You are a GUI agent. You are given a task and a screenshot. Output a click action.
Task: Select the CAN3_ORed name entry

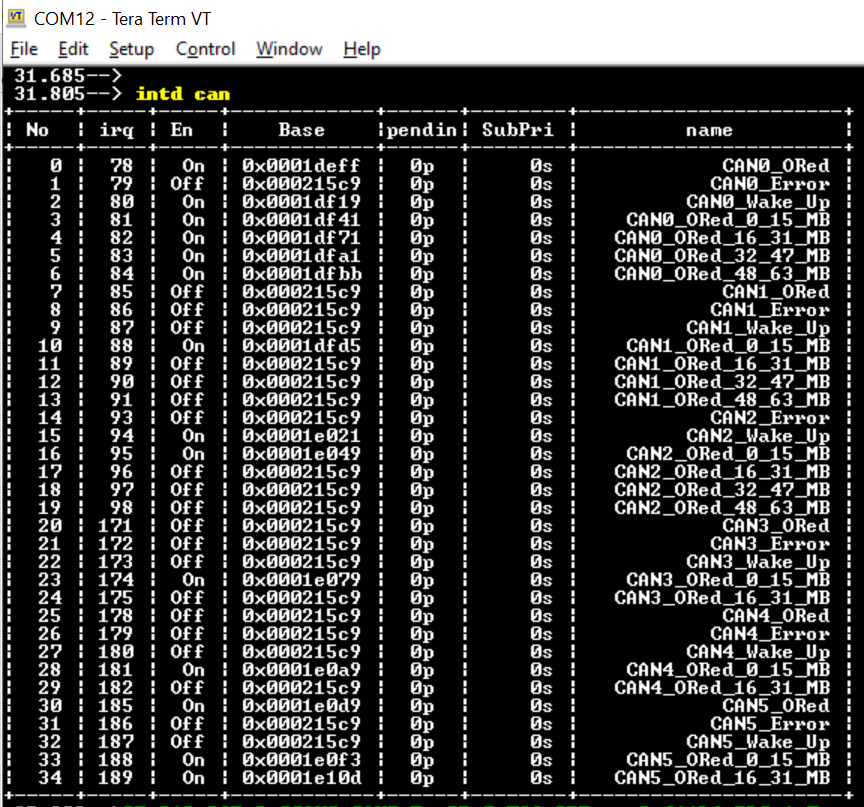click(776, 526)
